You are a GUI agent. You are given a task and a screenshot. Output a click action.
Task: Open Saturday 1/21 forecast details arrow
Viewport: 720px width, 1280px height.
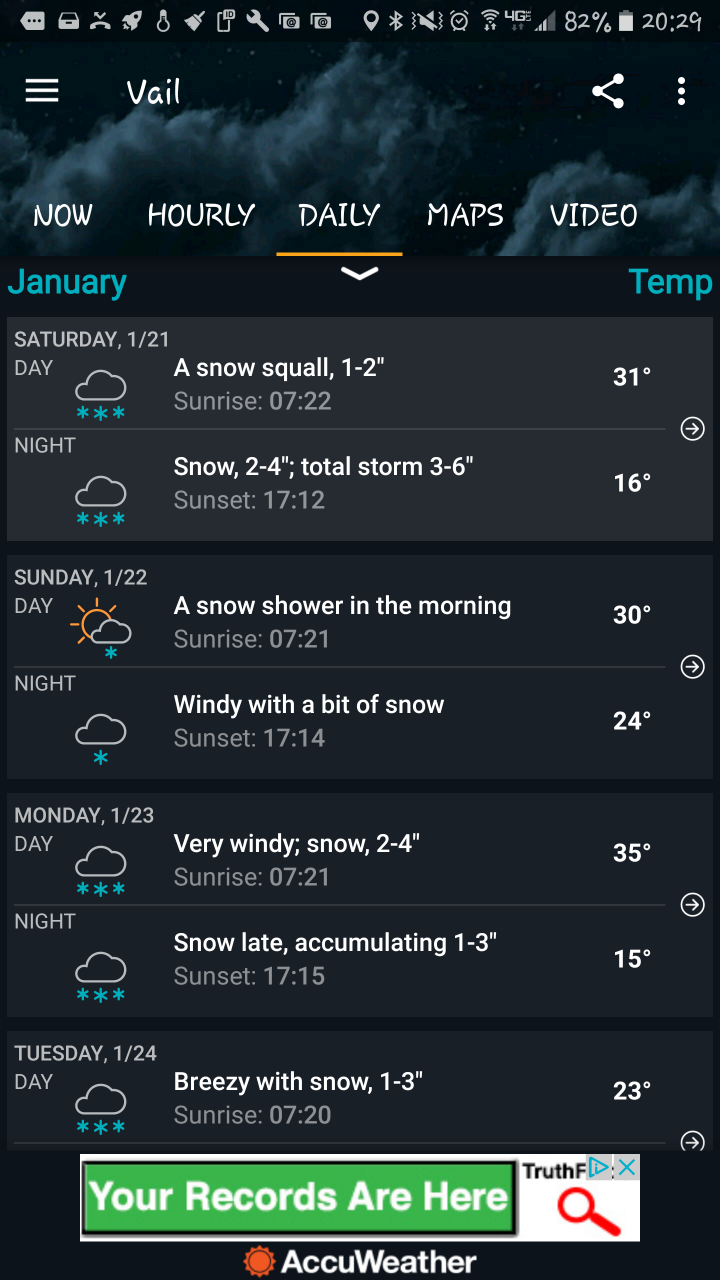[x=692, y=429]
